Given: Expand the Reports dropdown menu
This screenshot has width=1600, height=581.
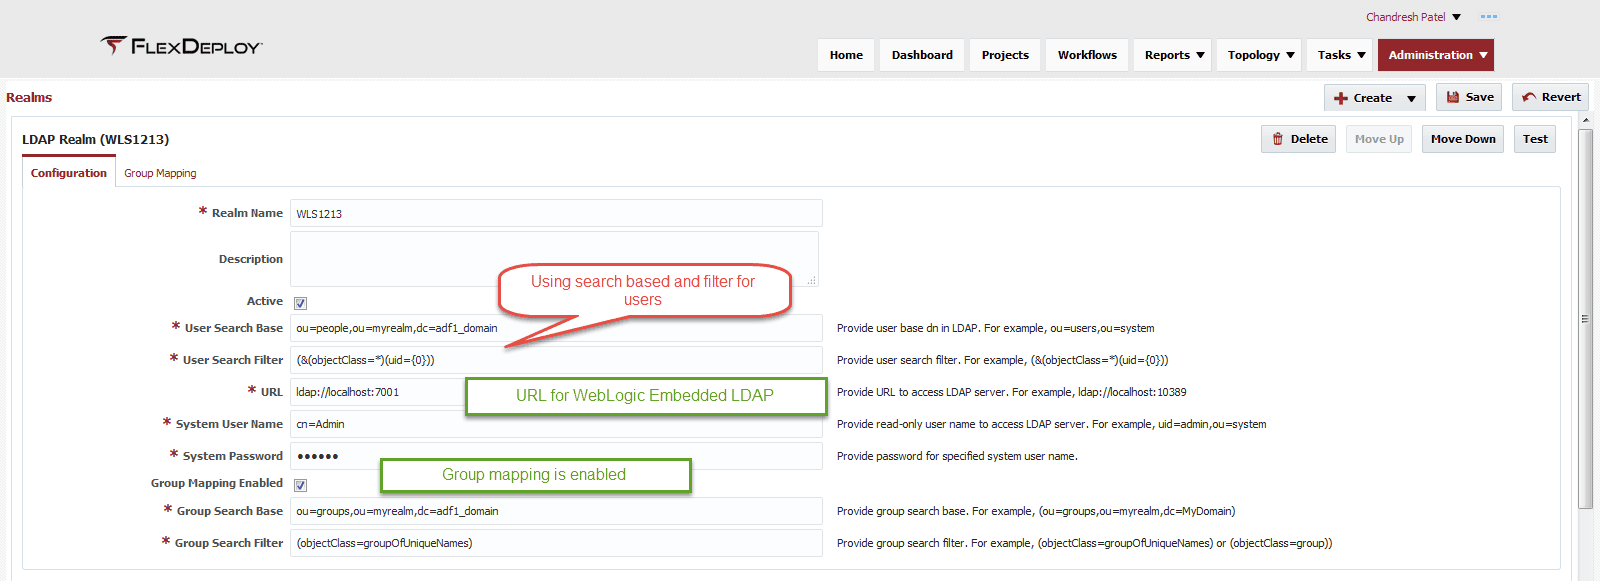Looking at the screenshot, I should pos(1173,55).
